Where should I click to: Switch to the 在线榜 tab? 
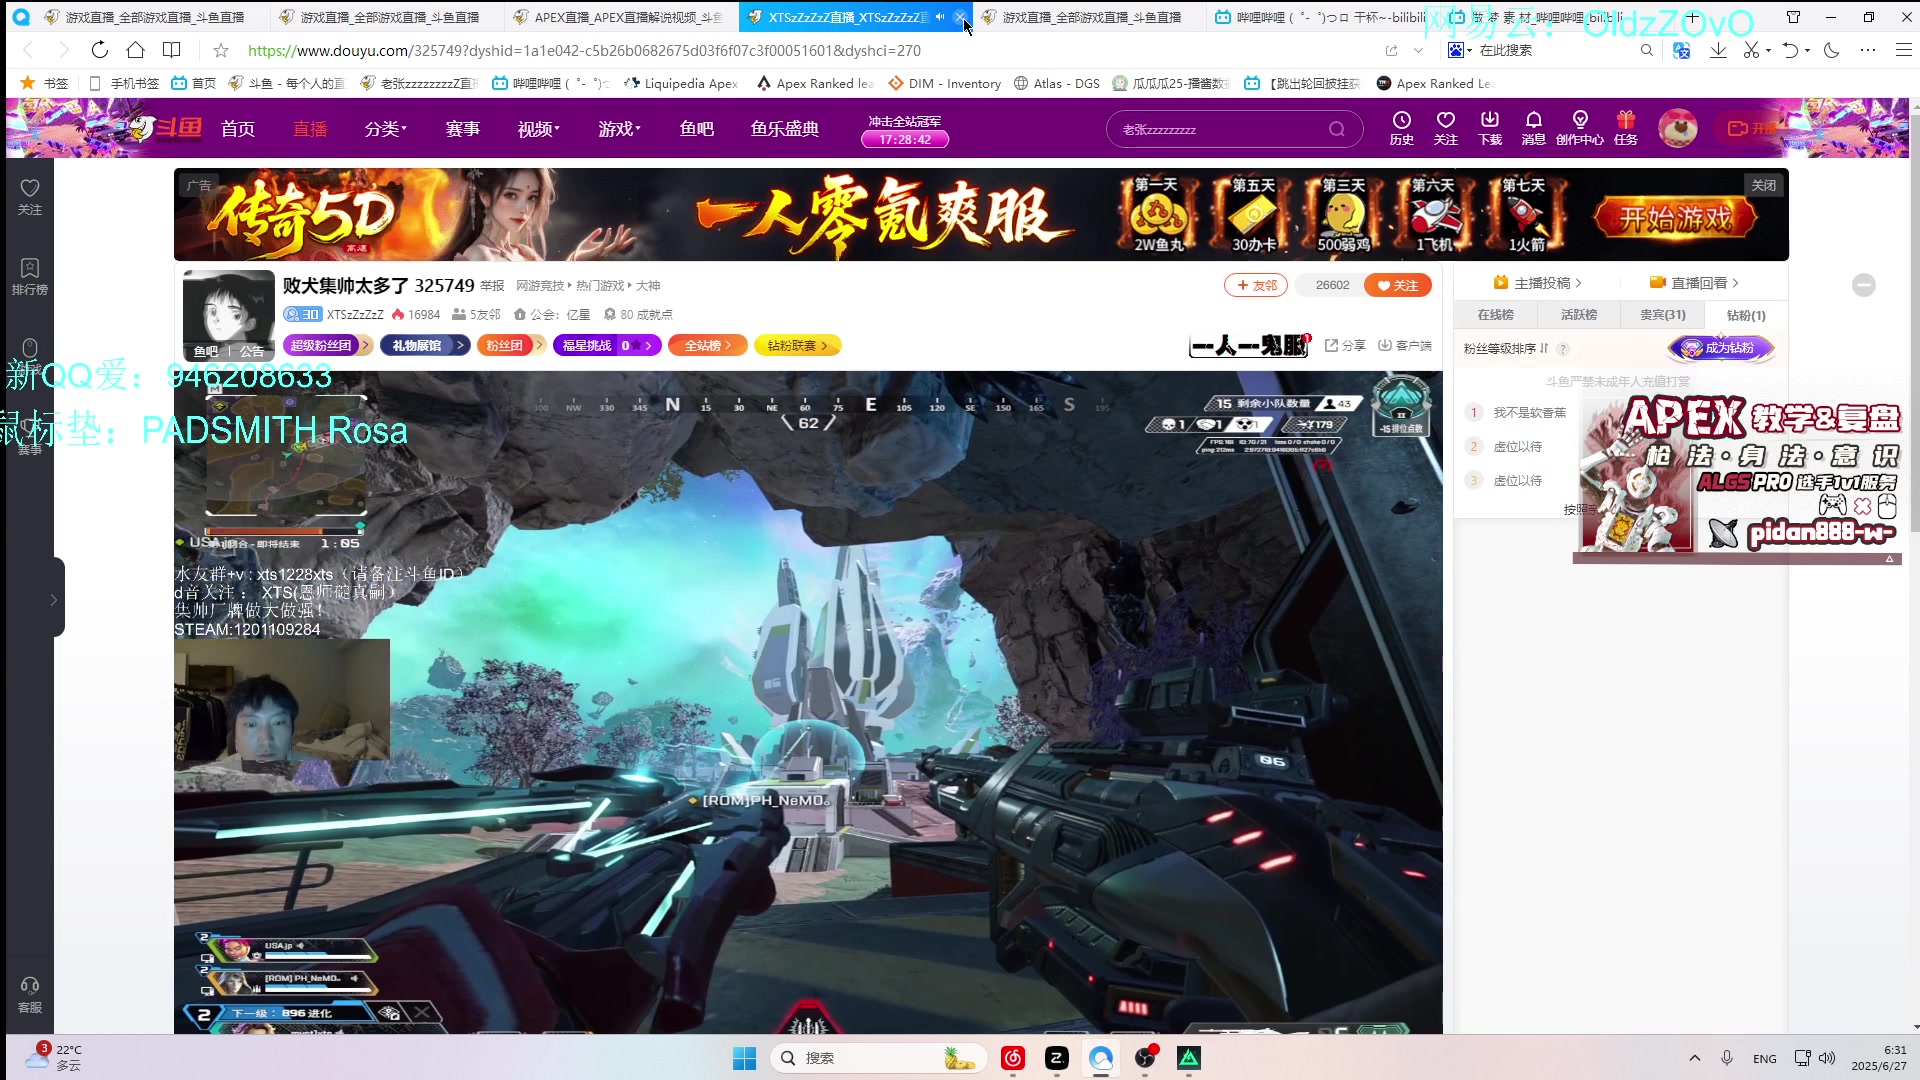tap(1495, 315)
